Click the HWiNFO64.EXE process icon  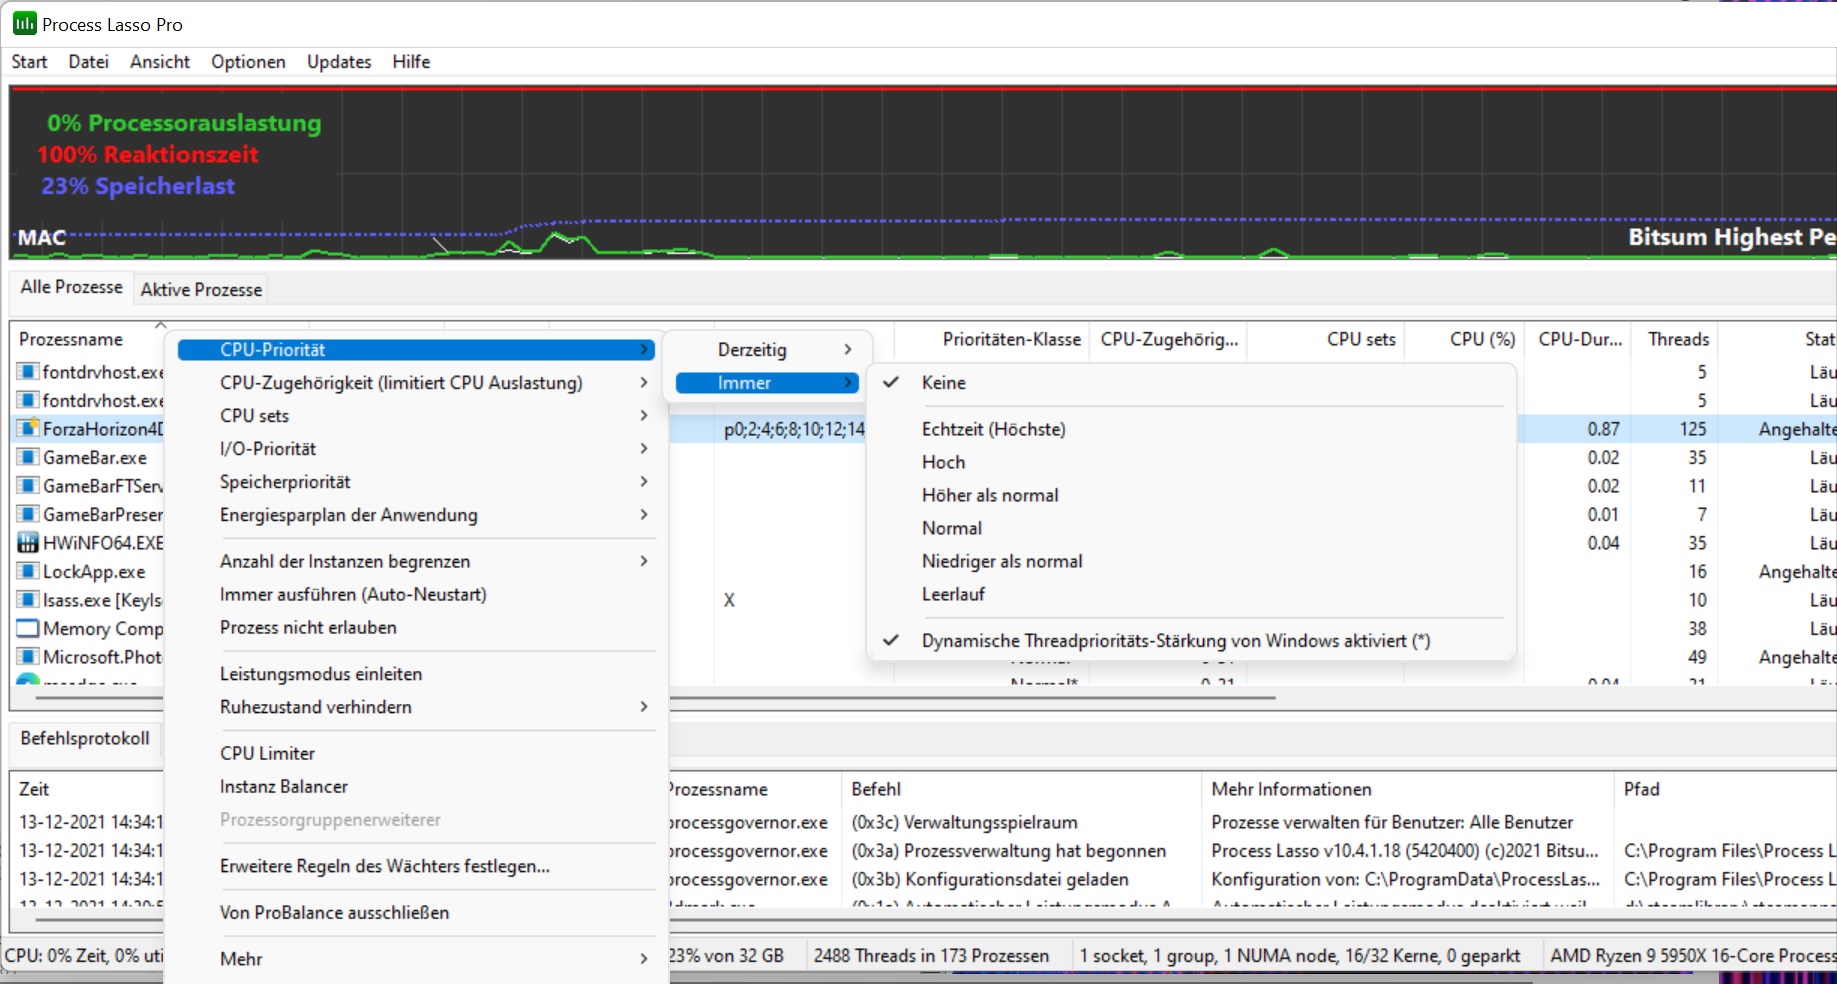28,543
